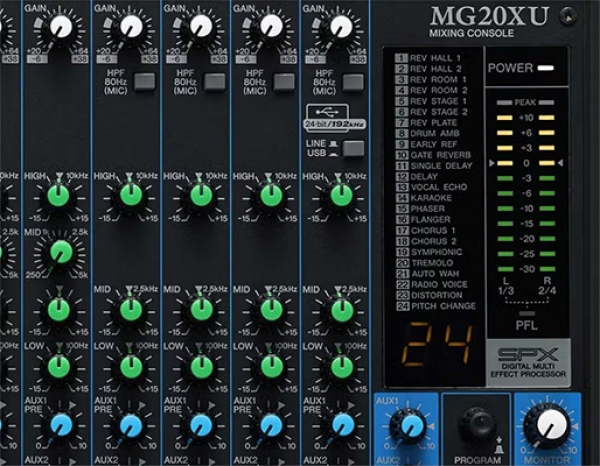Adjust the AUX1 PRE knob on the USB channel
This screenshot has height=466, width=600.
[342, 425]
